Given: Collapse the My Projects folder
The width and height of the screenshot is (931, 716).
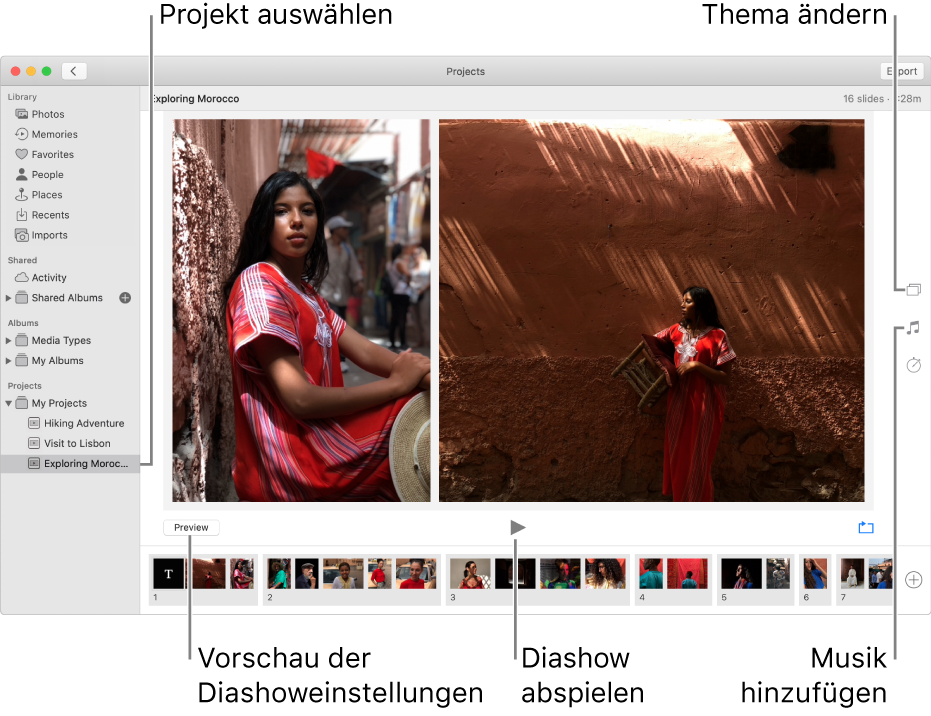Looking at the screenshot, I should (8, 404).
